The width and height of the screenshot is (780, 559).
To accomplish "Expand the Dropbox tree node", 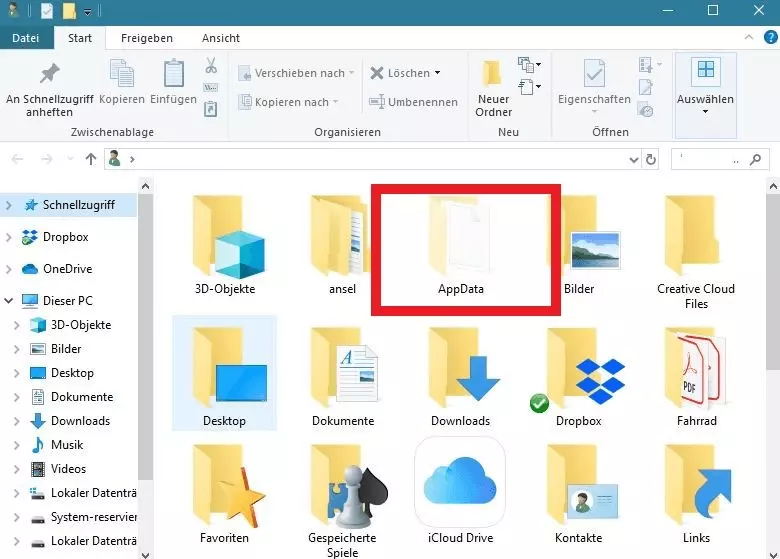I will [8, 237].
